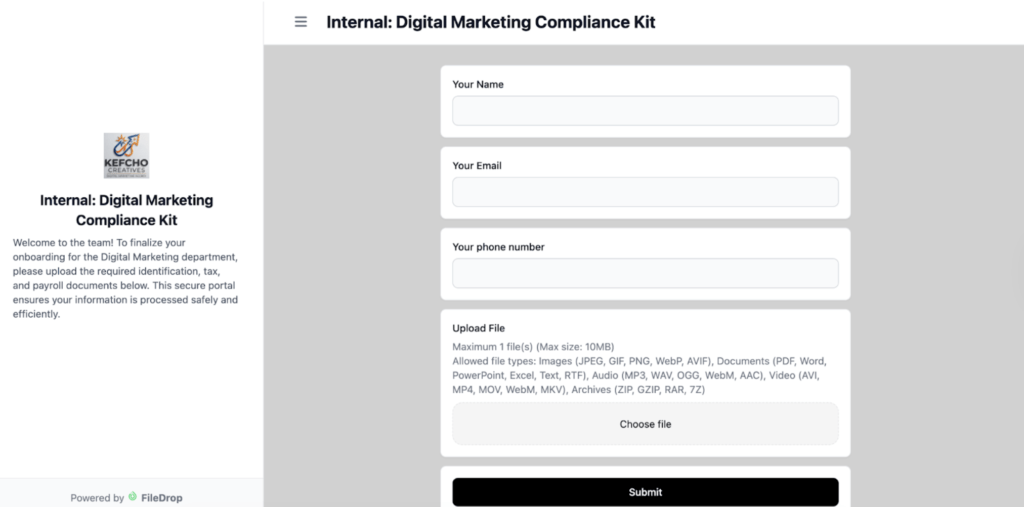This screenshot has width=1024, height=507.
Task: Open the hamburger menu icon
Action: tap(300, 22)
